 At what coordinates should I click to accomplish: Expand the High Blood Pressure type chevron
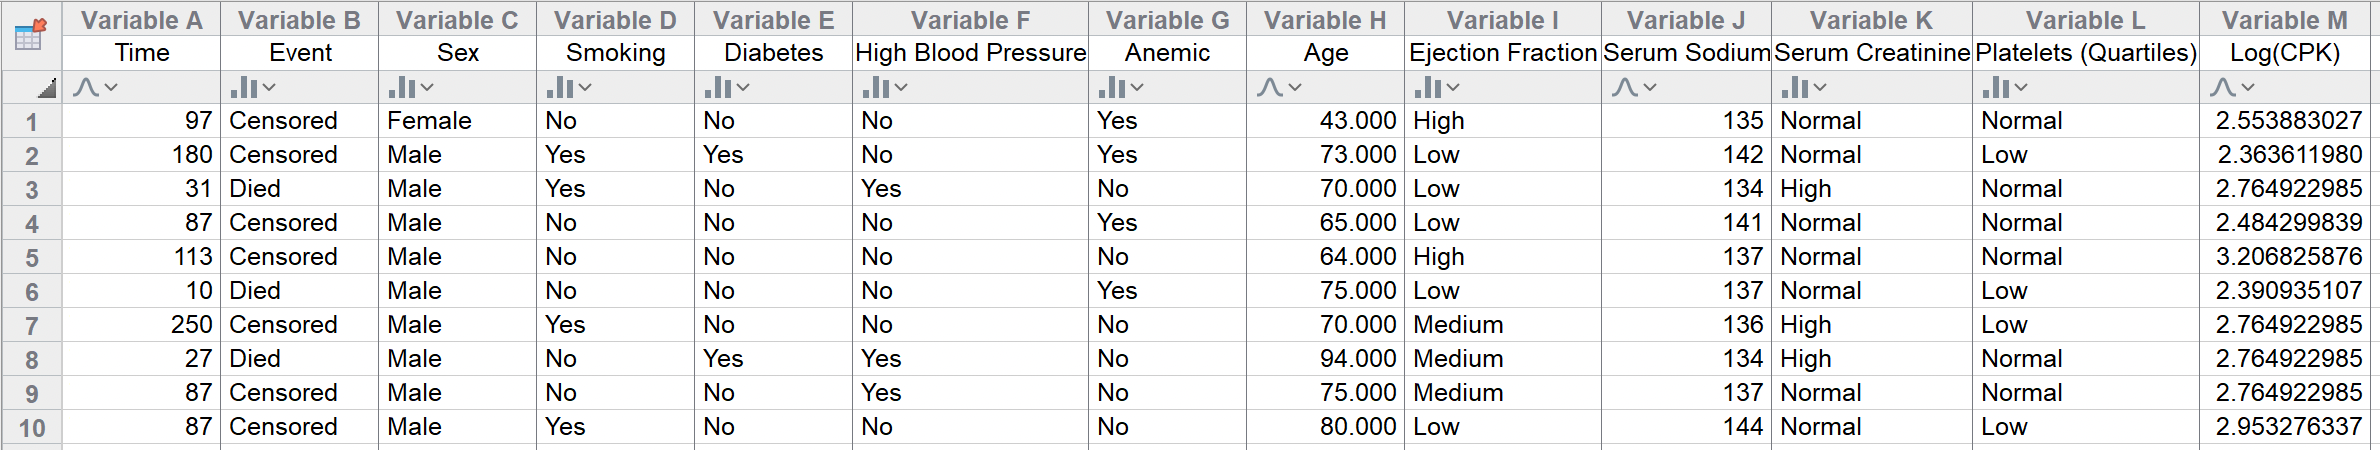[901, 88]
